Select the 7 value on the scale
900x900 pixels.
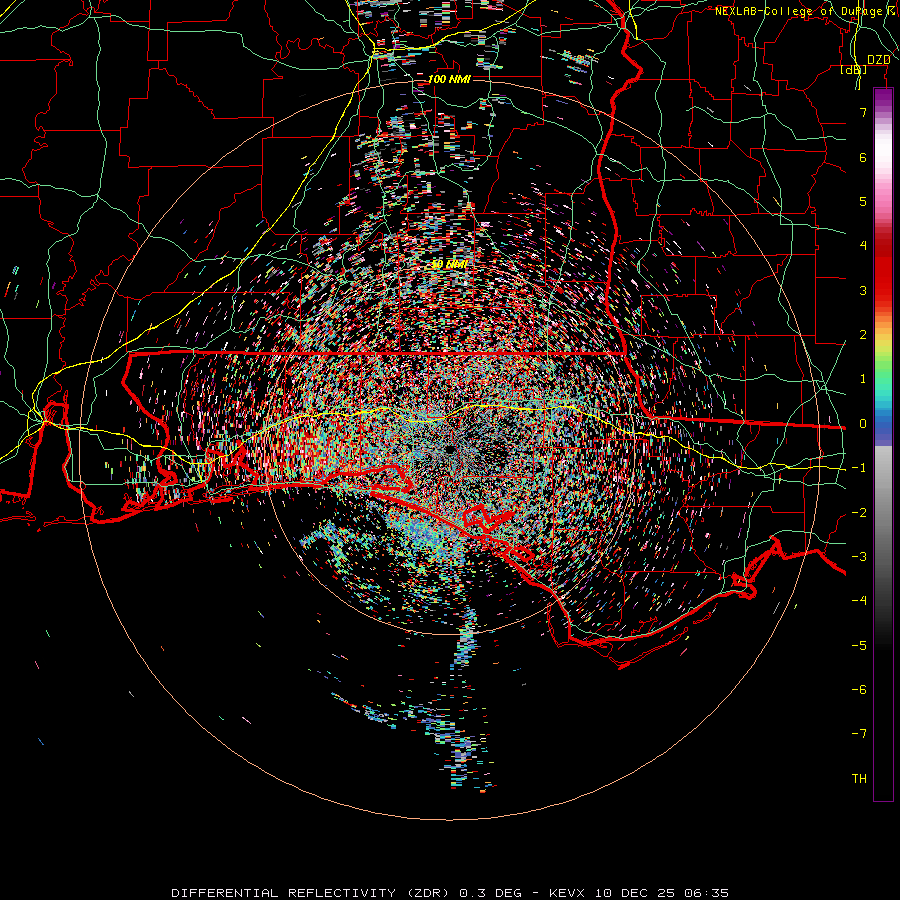point(863,112)
